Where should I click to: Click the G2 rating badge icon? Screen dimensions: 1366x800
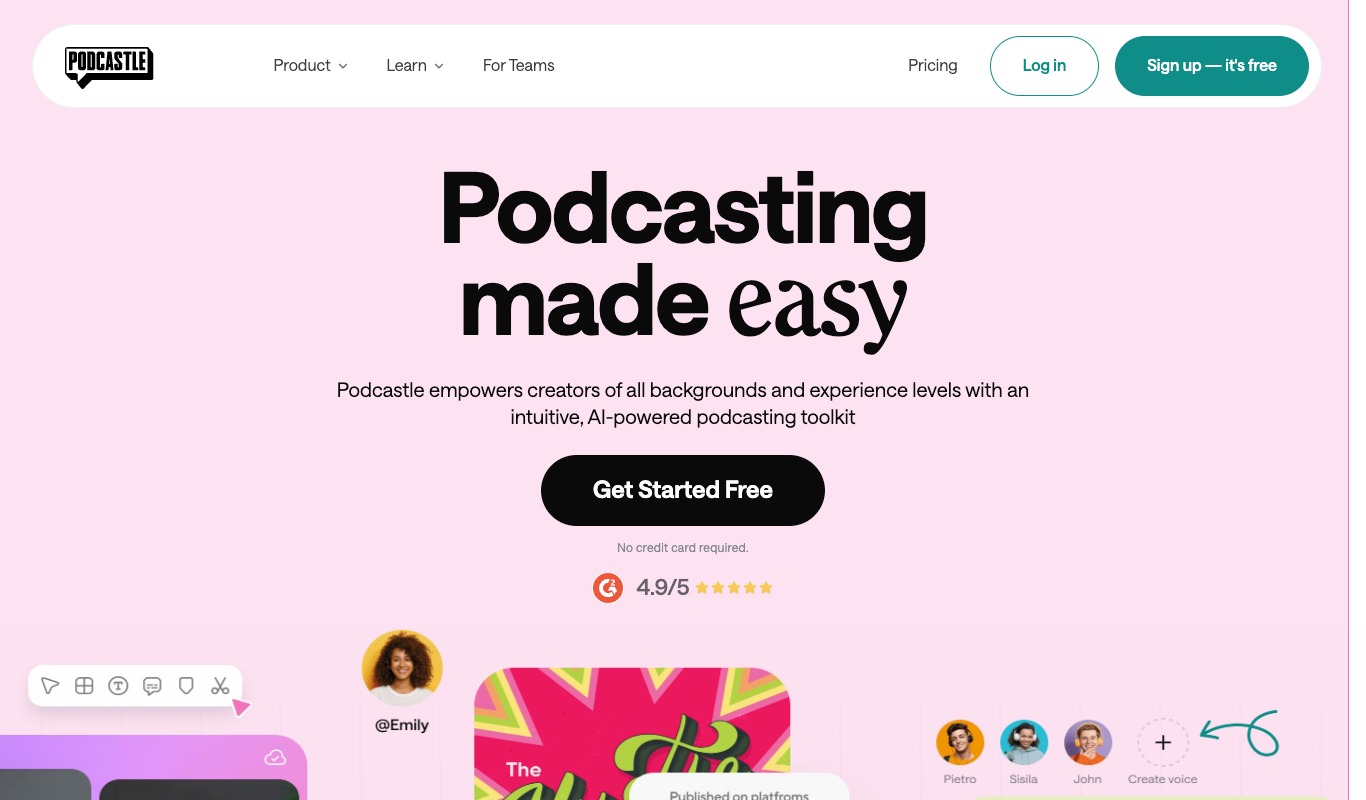pos(608,587)
